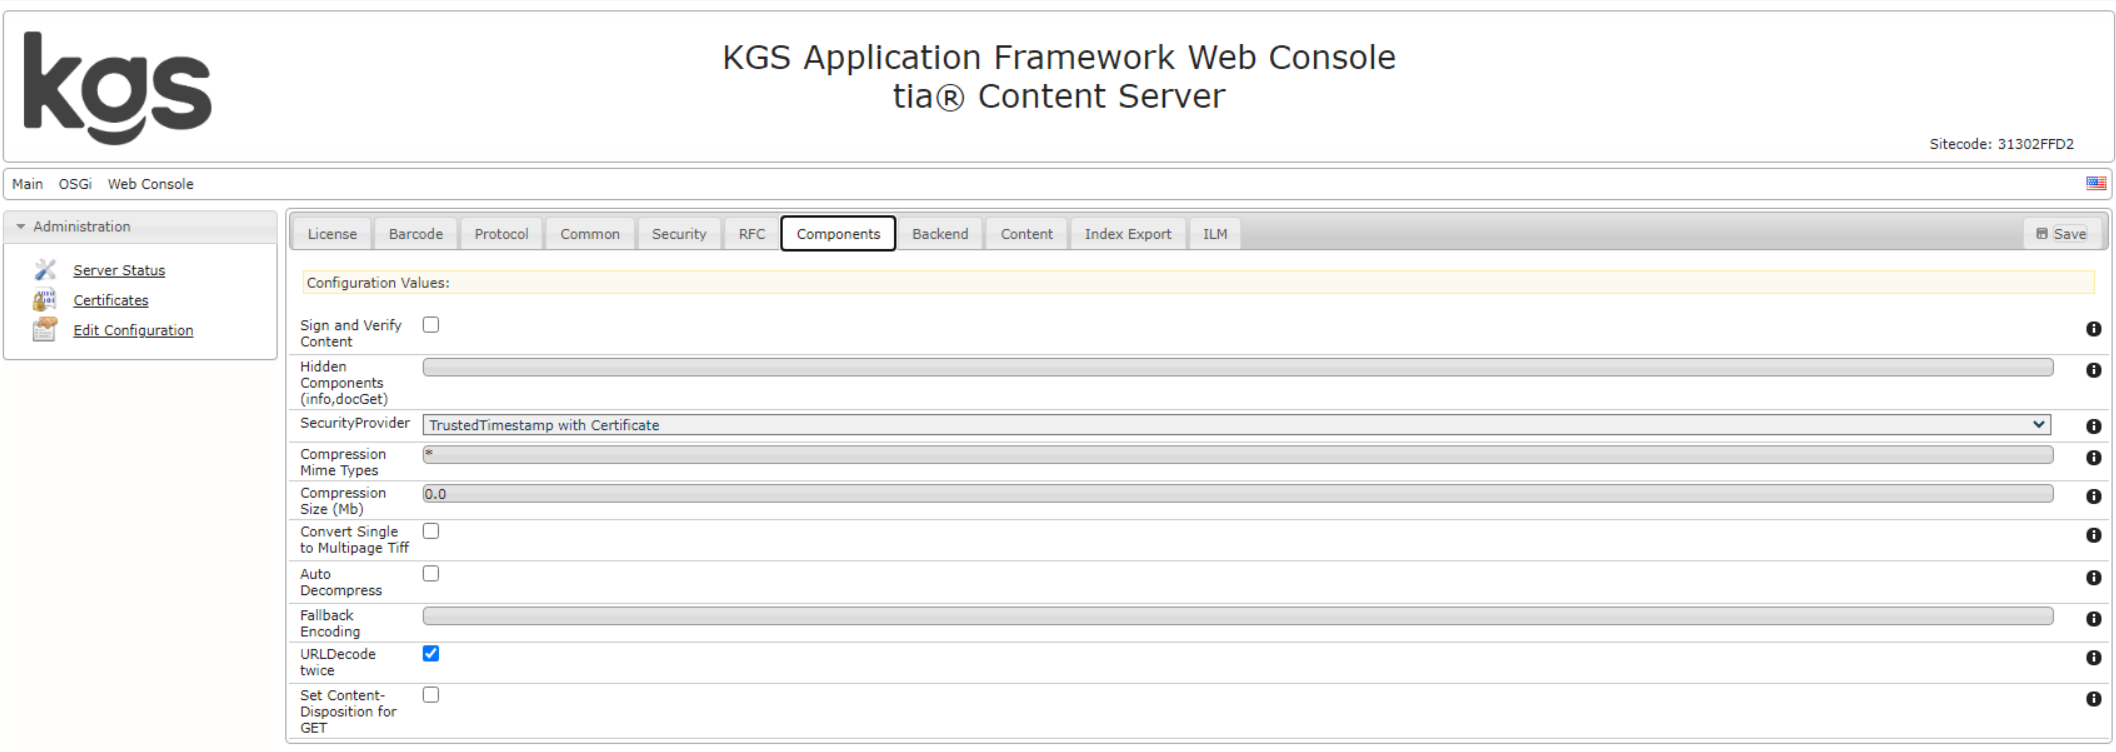Open the Web Console menu

point(151,184)
